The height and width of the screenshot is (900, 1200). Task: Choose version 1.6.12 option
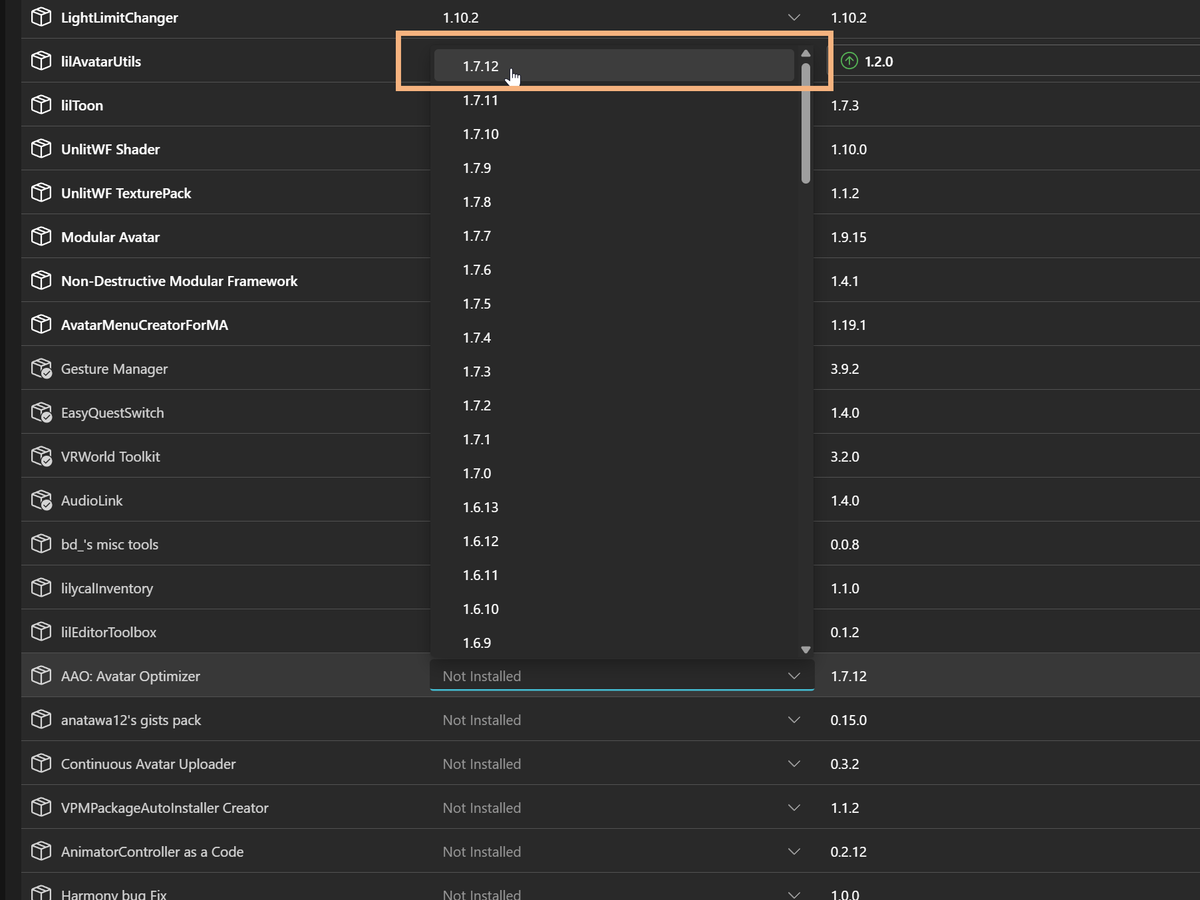pyautogui.click(x=614, y=541)
